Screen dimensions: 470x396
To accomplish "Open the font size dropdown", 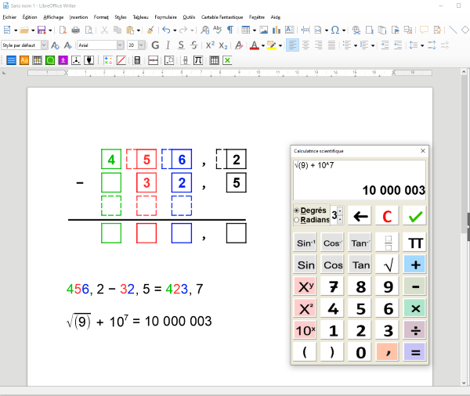I will coord(142,45).
